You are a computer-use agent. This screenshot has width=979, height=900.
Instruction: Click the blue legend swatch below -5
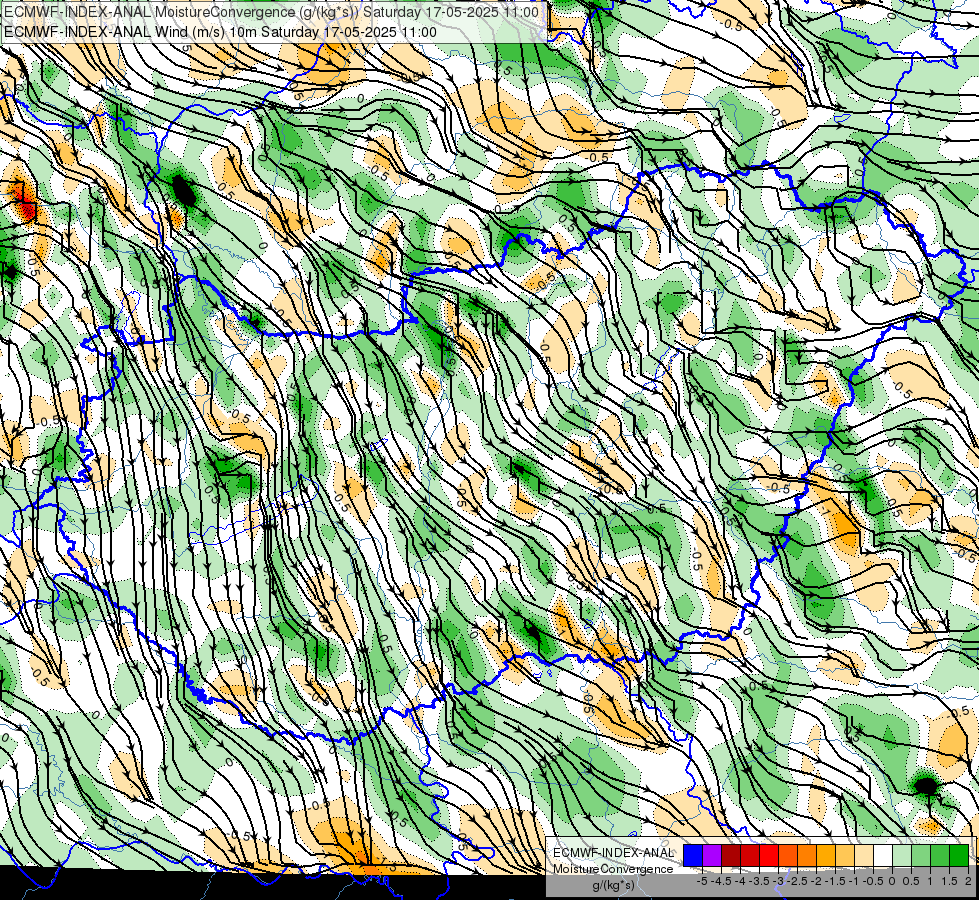[693, 855]
